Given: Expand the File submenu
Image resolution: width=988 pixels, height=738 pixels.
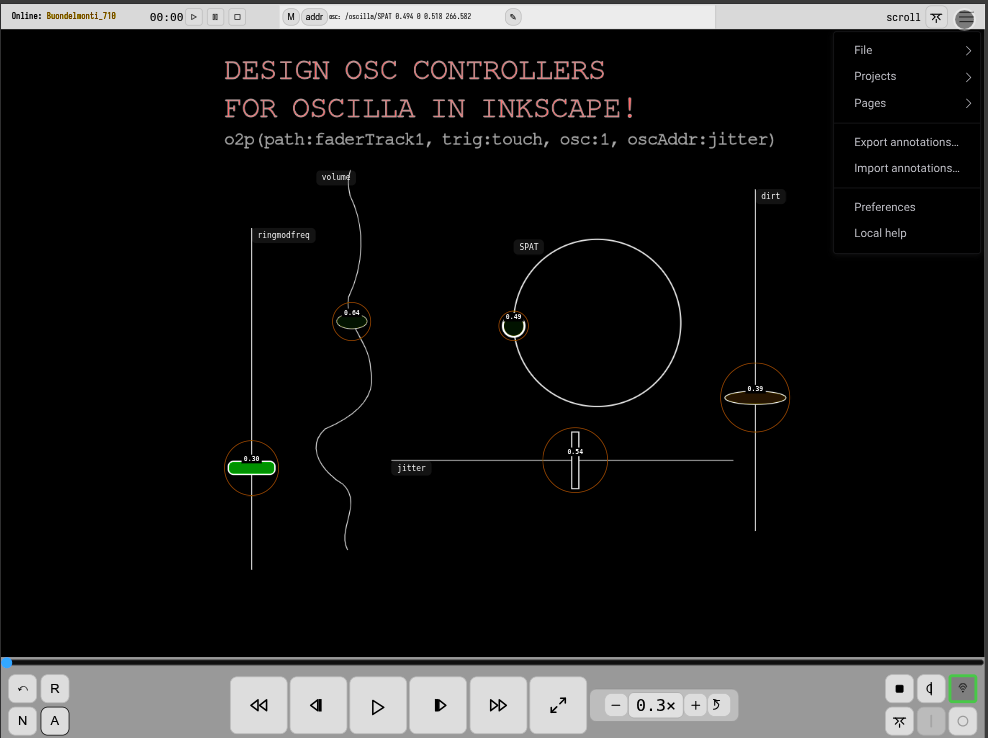Looking at the screenshot, I should (903, 49).
